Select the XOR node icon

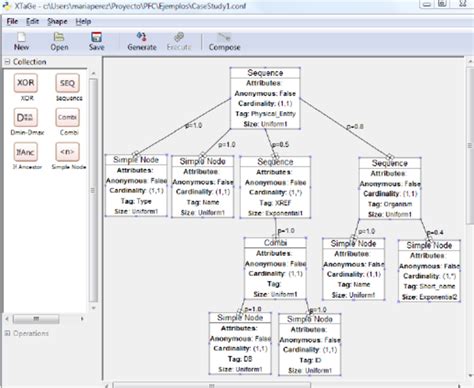[26, 83]
